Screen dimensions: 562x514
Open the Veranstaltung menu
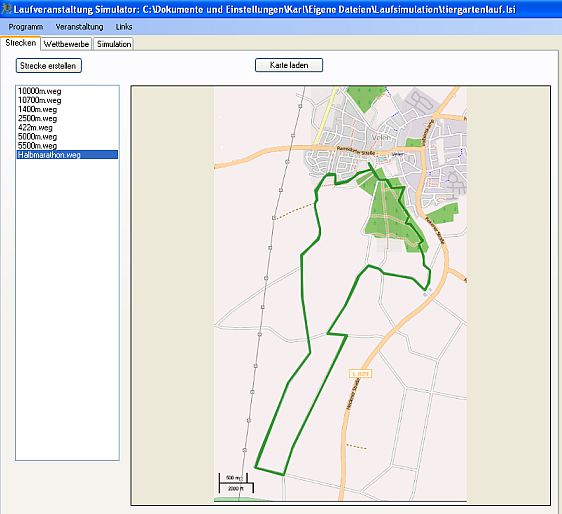[x=79, y=27]
